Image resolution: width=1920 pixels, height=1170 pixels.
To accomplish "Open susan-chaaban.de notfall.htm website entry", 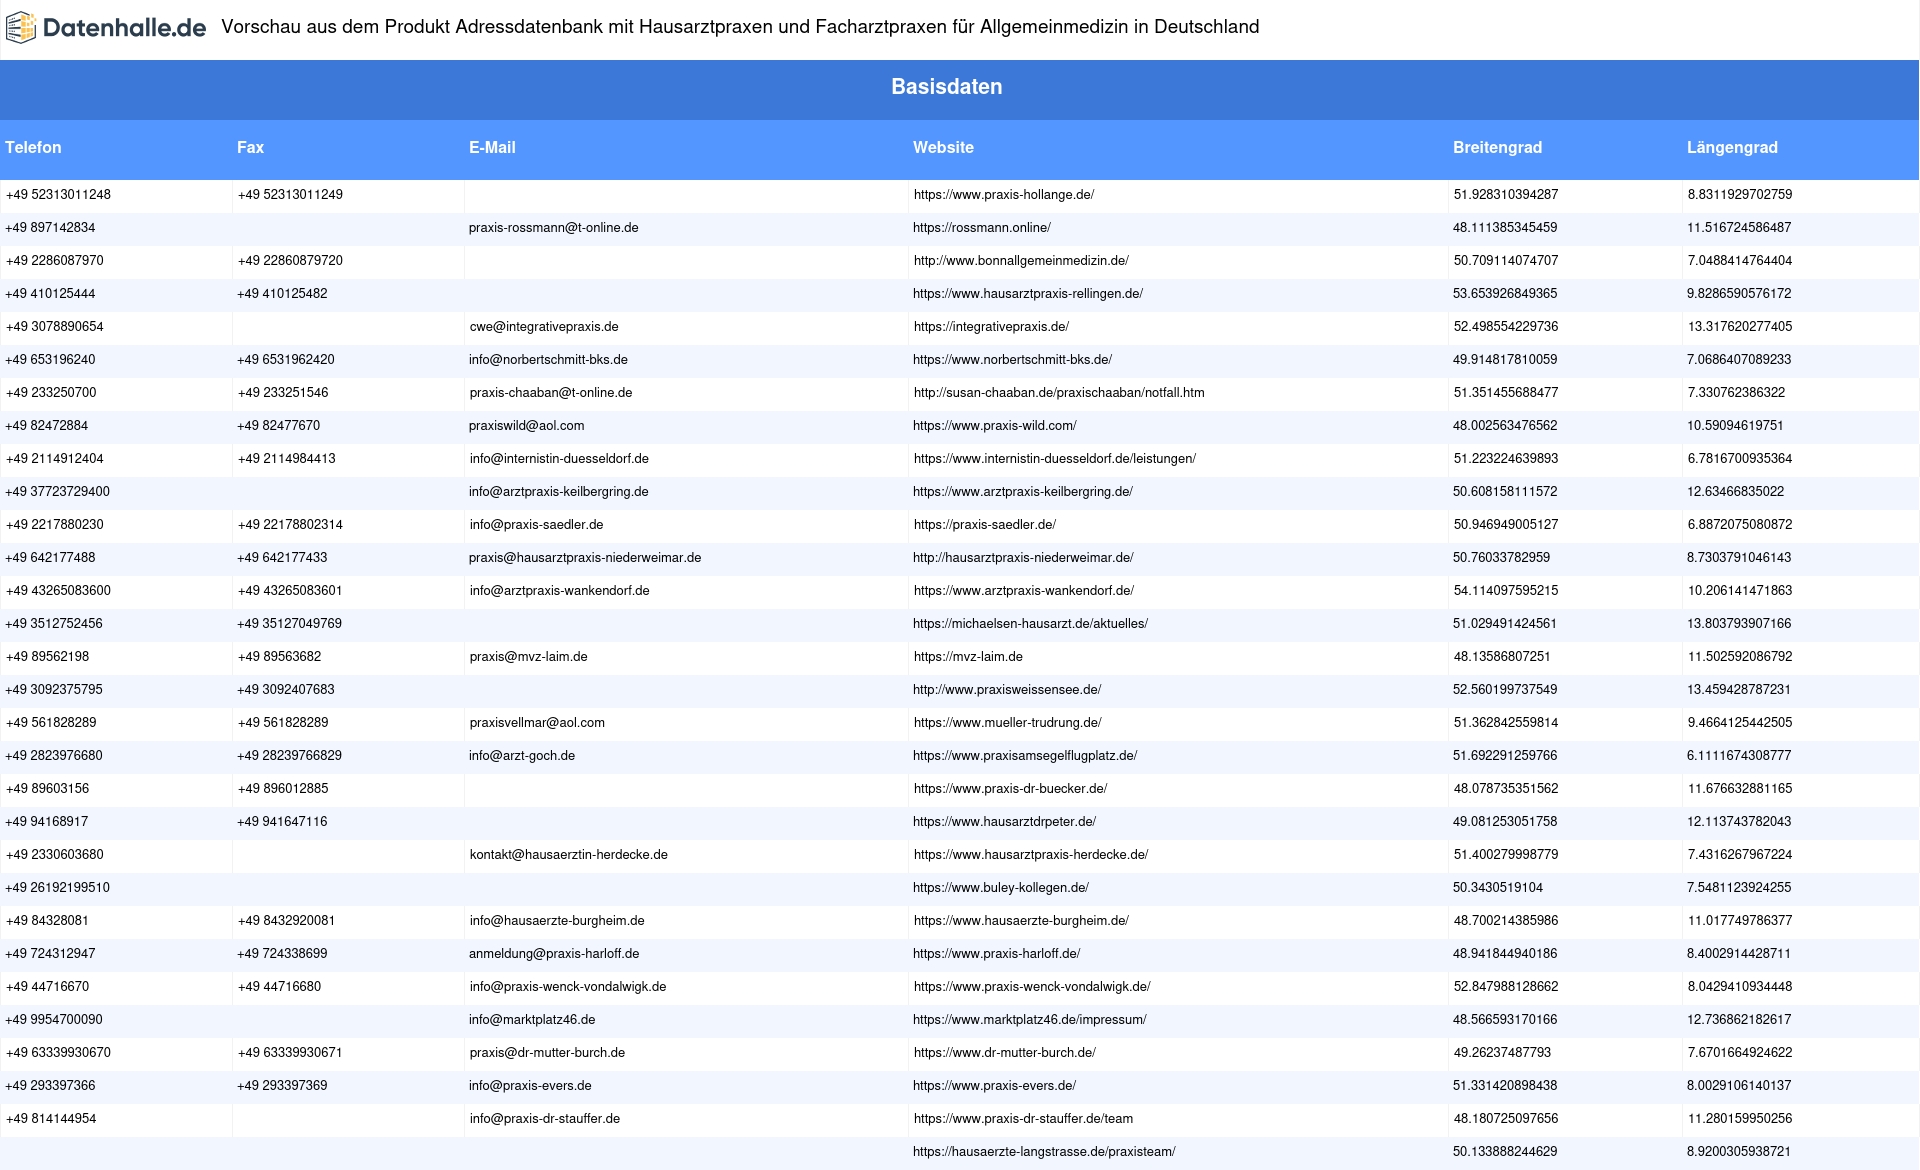I will [1059, 393].
